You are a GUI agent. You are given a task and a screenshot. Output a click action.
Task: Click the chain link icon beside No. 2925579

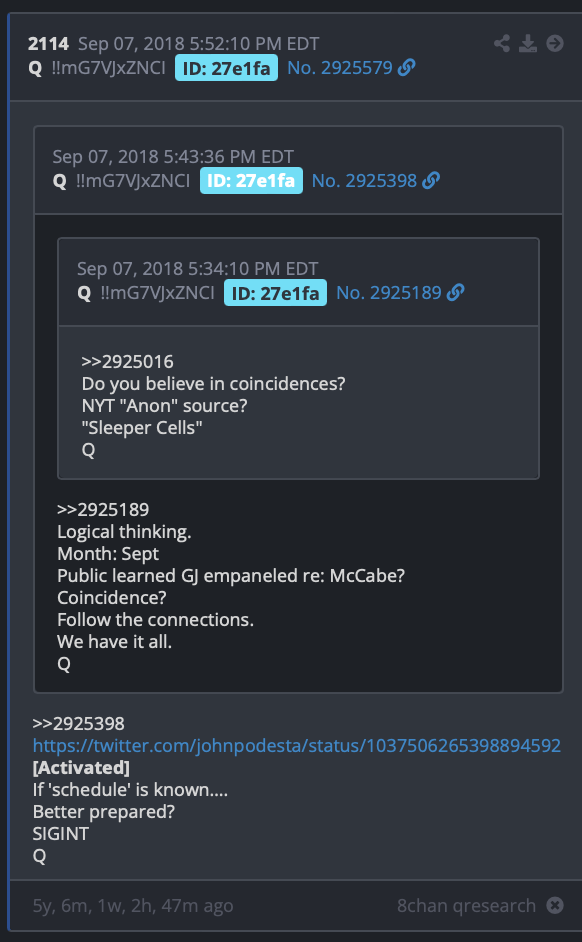(x=407, y=68)
